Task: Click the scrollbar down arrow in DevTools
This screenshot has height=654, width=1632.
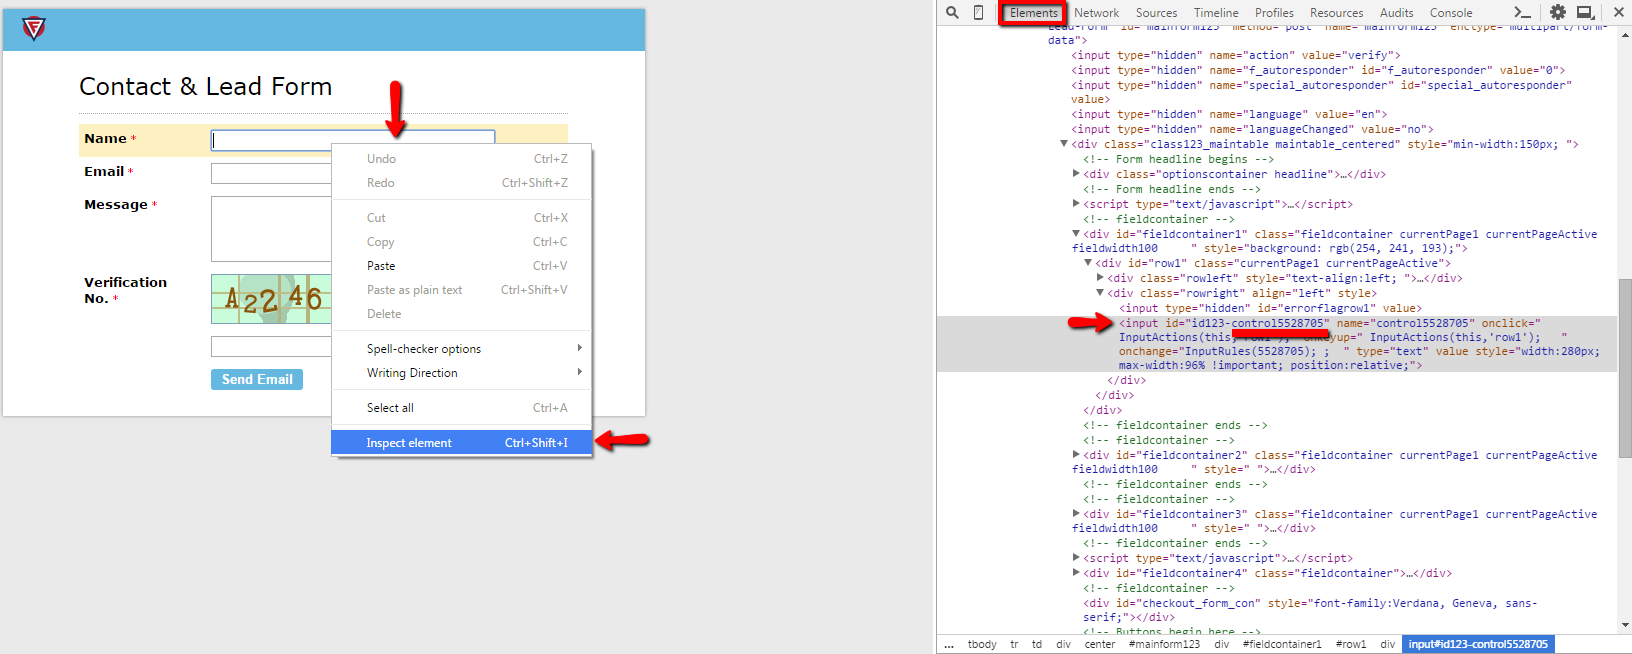Action: pos(1624,626)
